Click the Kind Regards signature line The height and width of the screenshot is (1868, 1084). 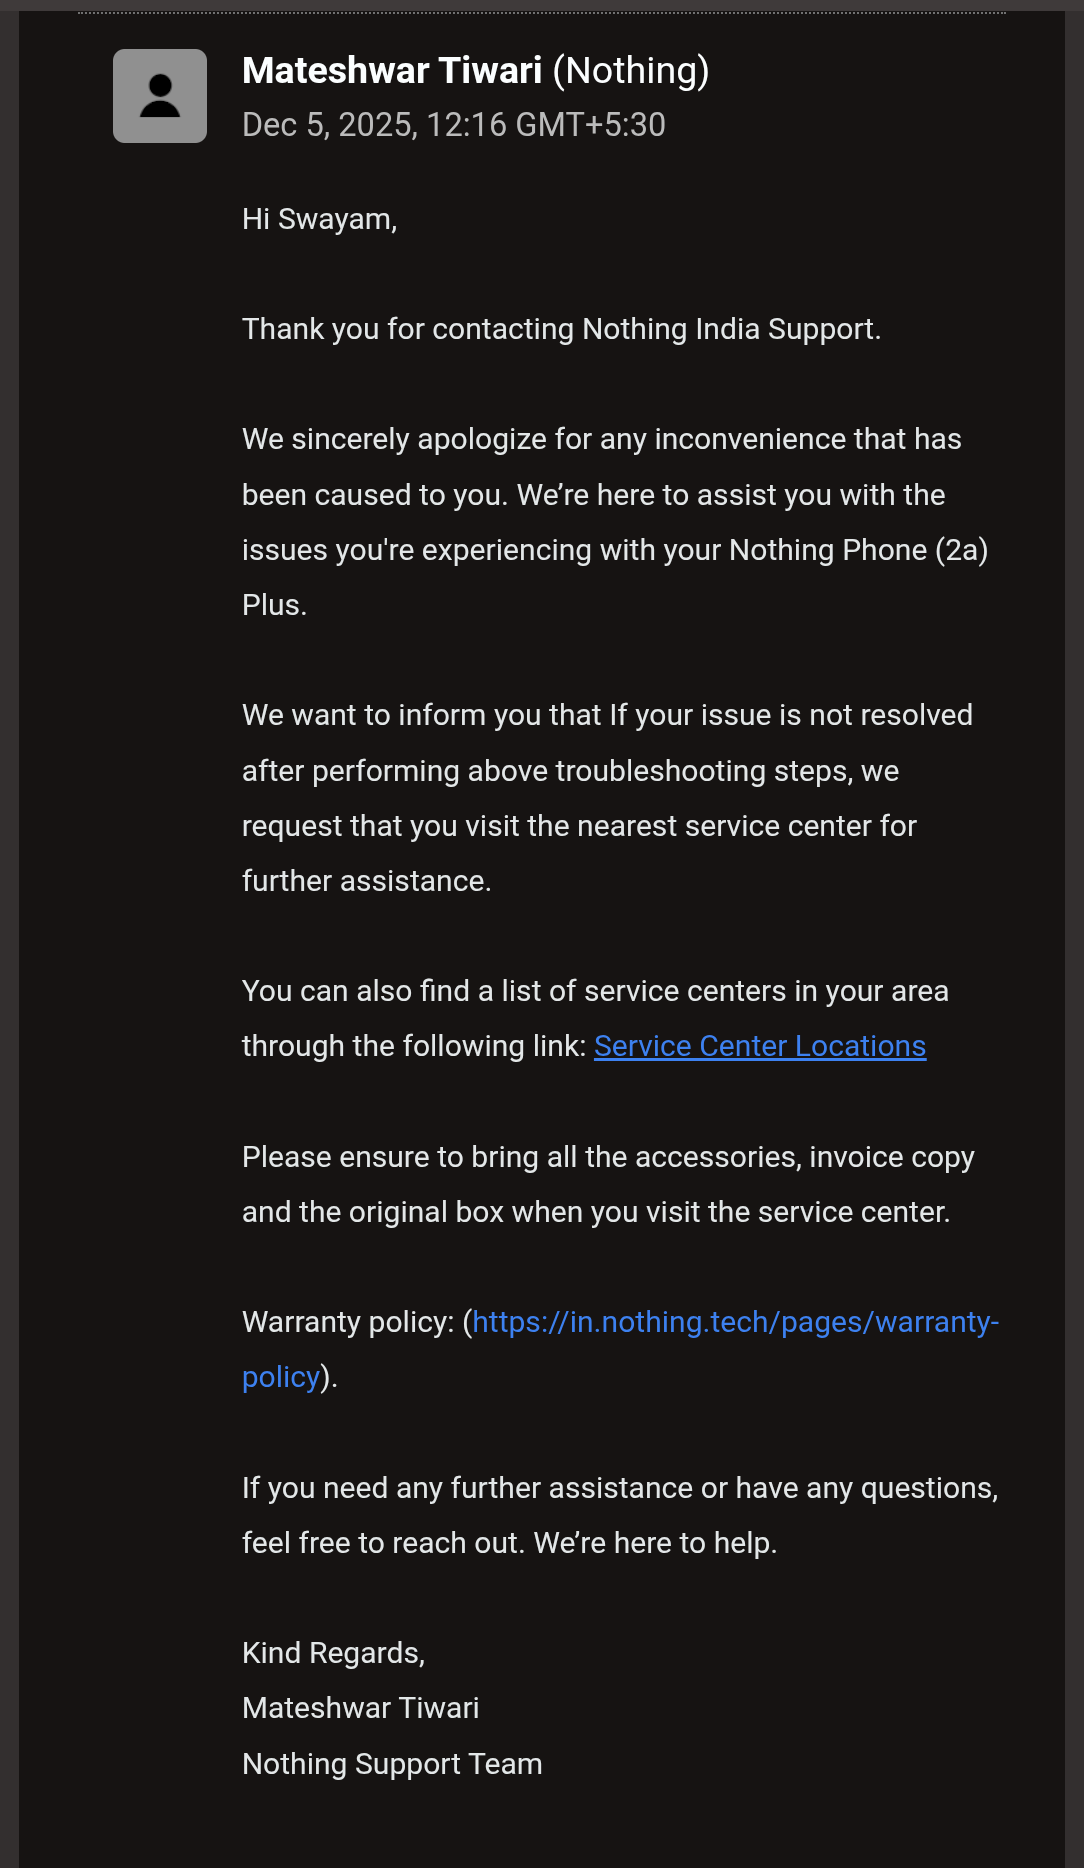click(x=334, y=1652)
